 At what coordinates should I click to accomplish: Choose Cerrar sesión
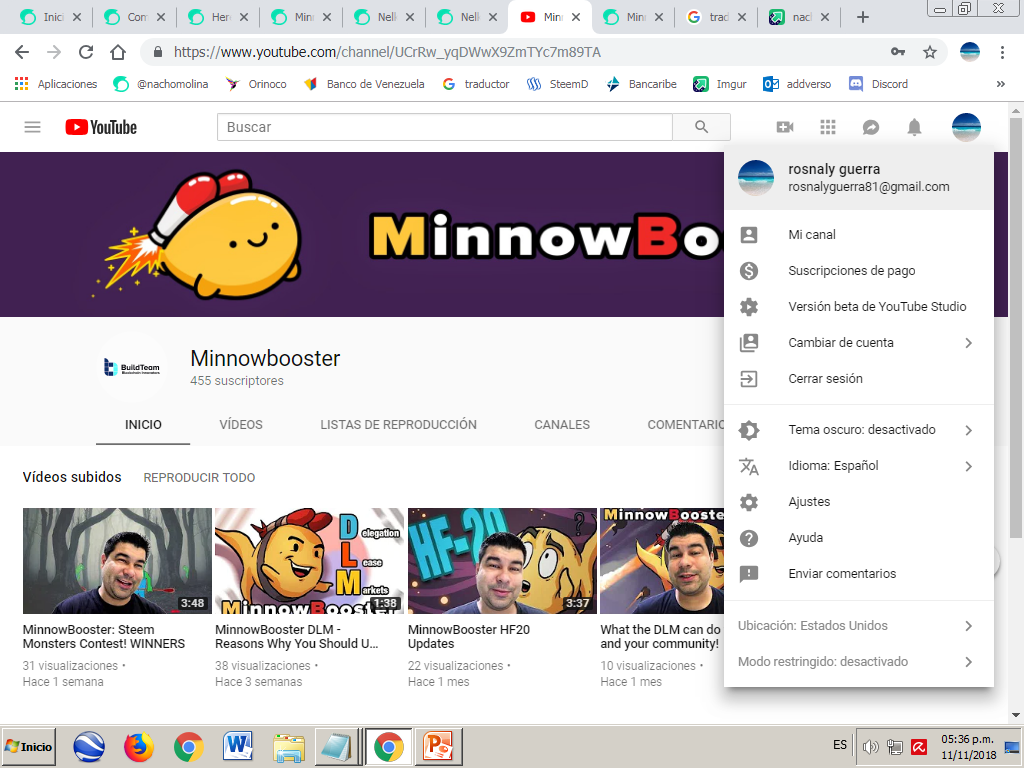(859, 379)
